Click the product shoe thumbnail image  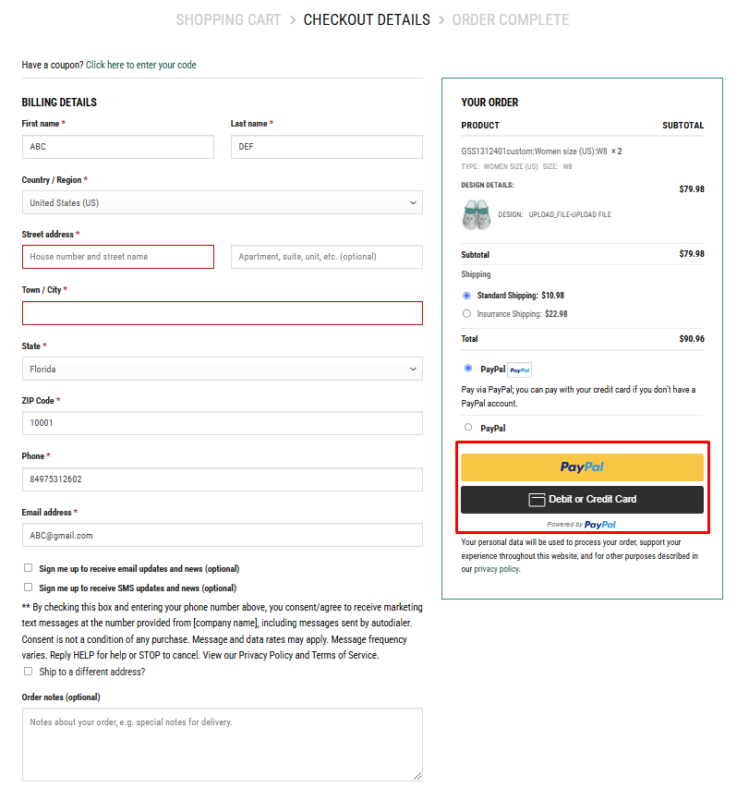(477, 214)
